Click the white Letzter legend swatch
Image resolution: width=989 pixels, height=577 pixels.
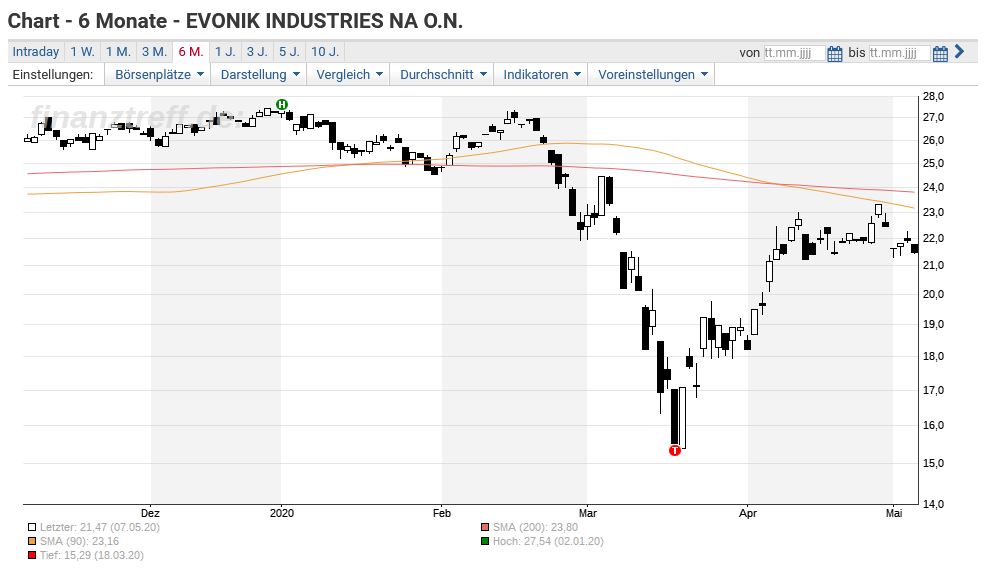(32, 527)
